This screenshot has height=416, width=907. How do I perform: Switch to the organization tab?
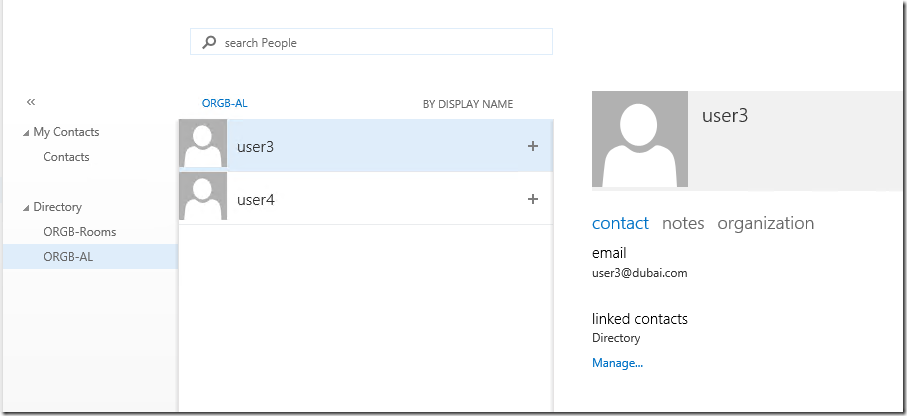(x=765, y=223)
